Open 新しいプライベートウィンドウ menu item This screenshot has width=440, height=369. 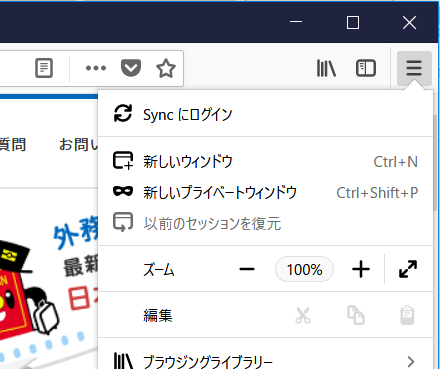pyautogui.click(x=265, y=192)
